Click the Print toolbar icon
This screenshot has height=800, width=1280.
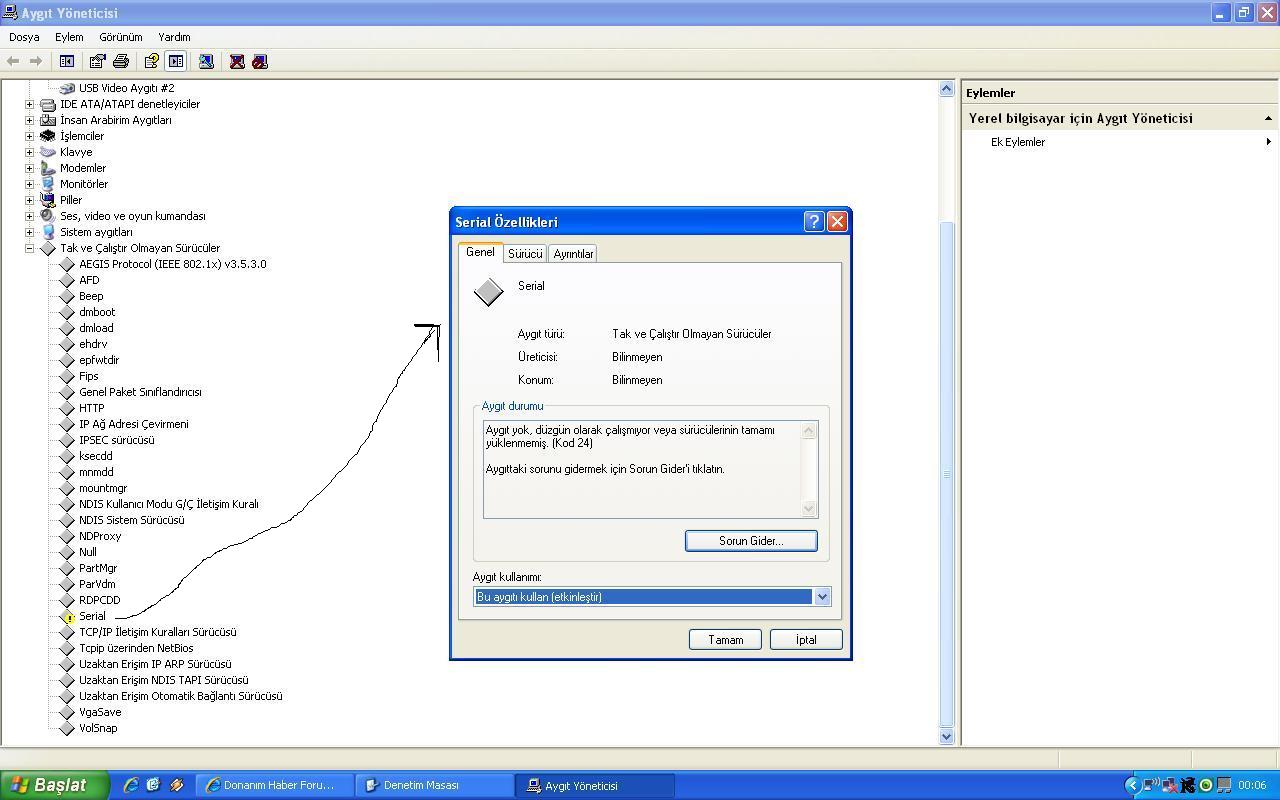point(121,61)
